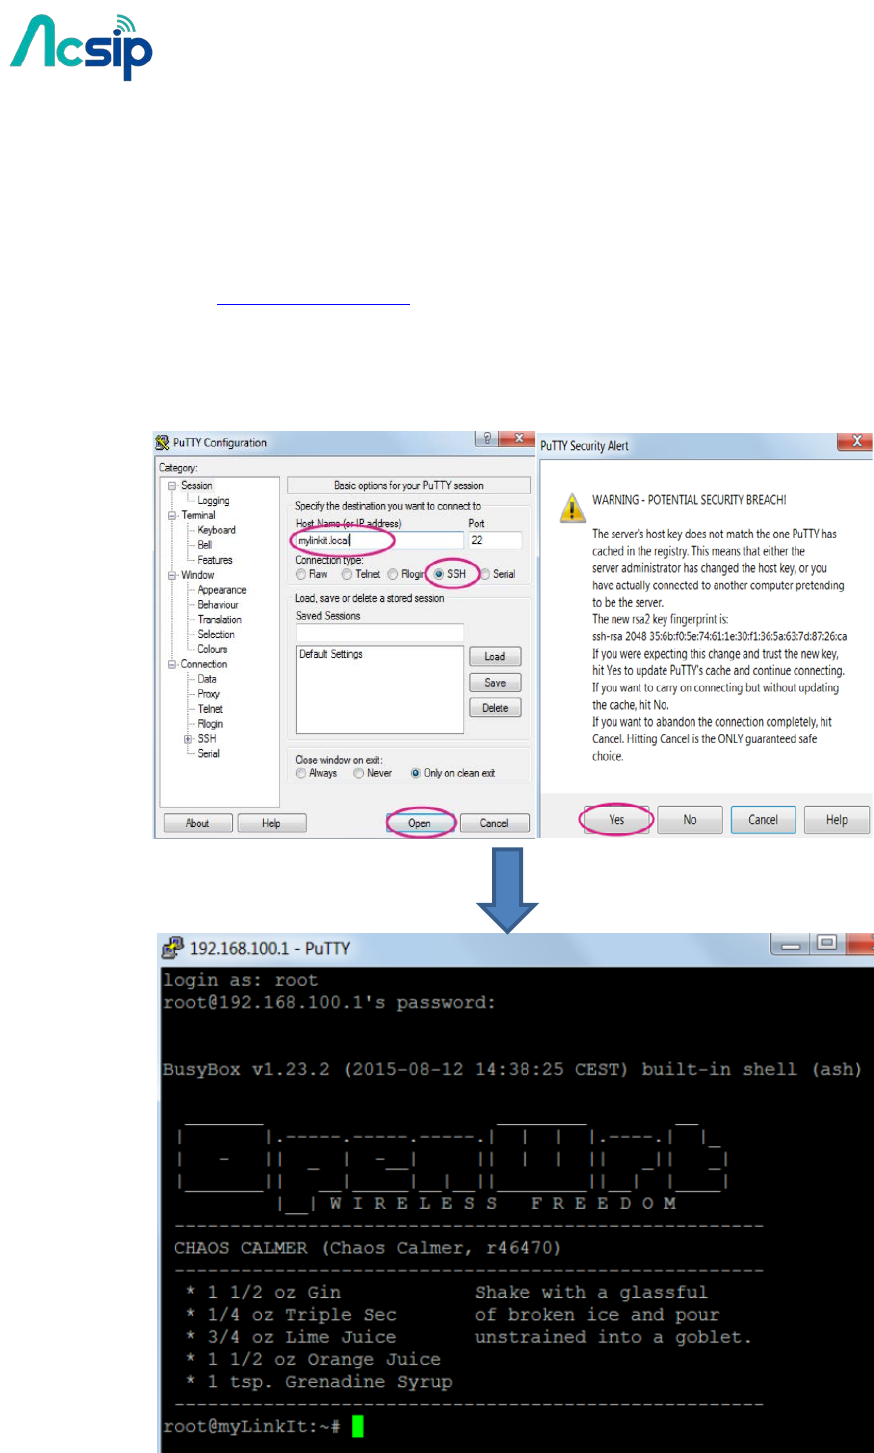Select the Rlogin connection type radio button
The width and height of the screenshot is (874, 1453).
coord(393,574)
